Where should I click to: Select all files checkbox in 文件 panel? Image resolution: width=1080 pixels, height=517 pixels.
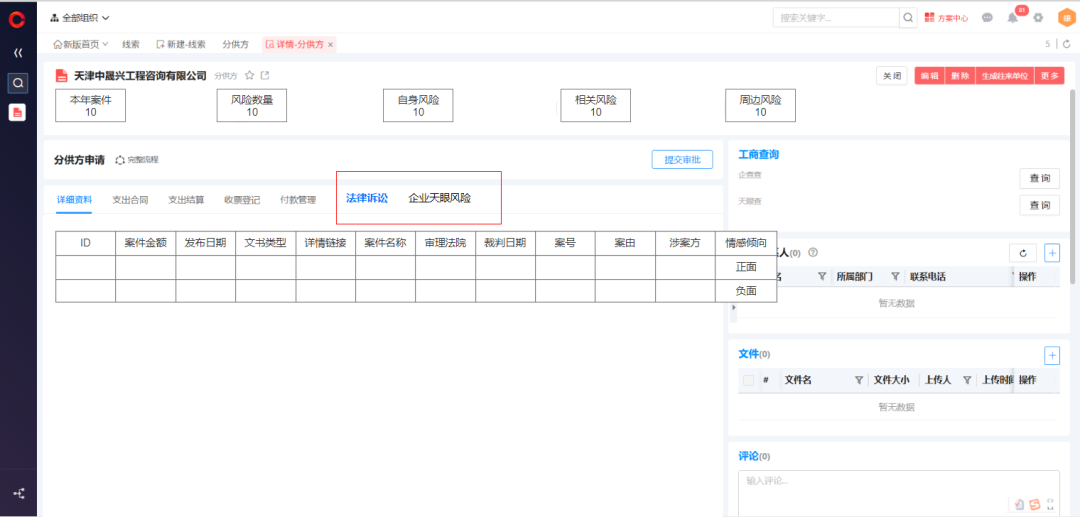[x=748, y=380]
